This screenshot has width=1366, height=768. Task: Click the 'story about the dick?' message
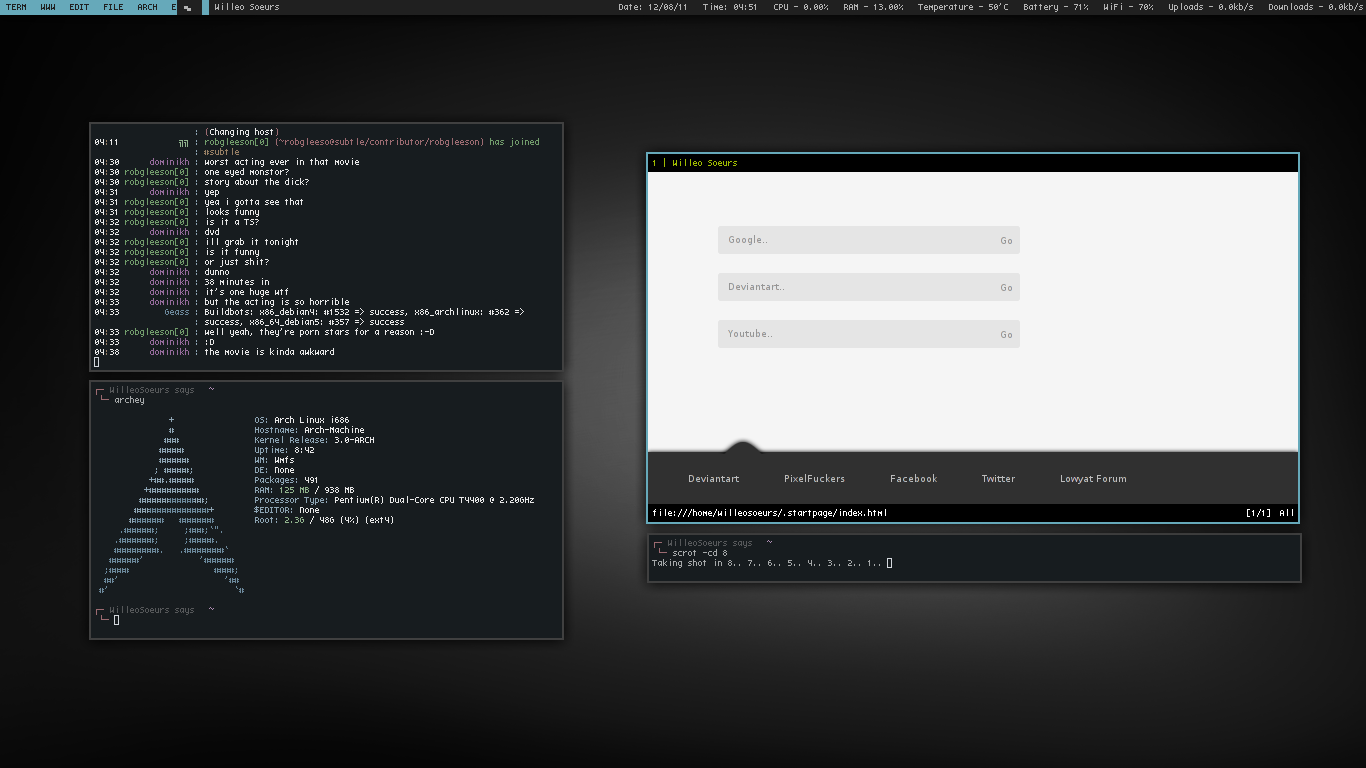point(257,182)
